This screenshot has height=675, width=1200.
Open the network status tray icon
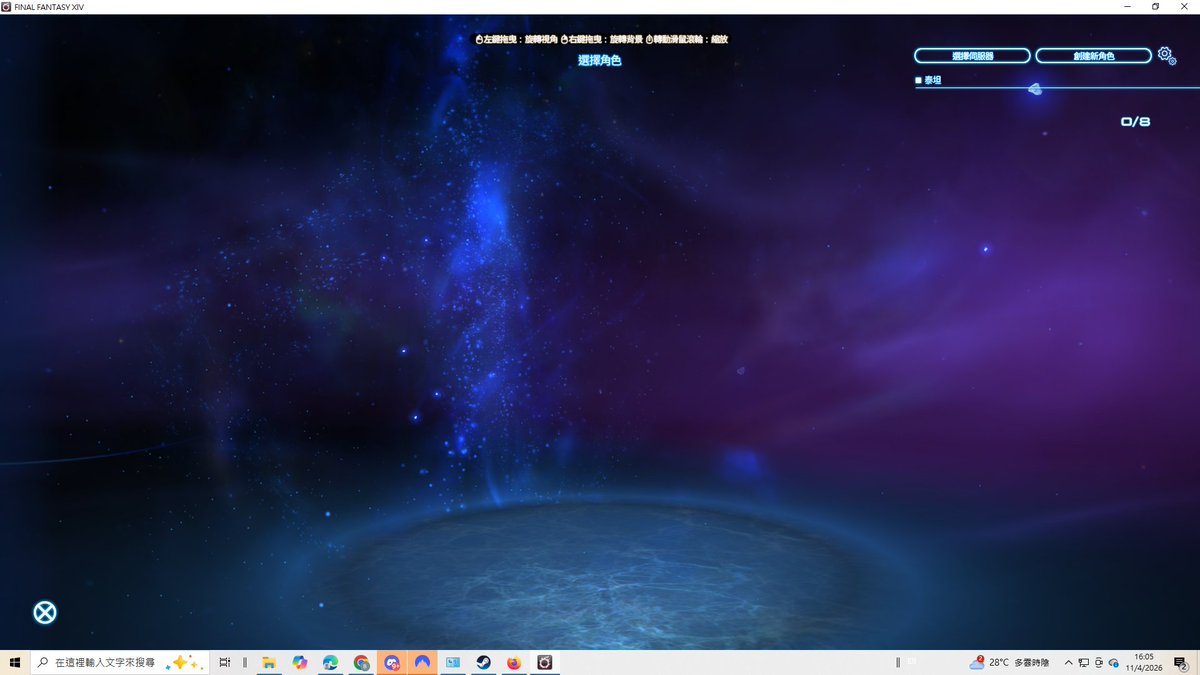[x=1083, y=662]
